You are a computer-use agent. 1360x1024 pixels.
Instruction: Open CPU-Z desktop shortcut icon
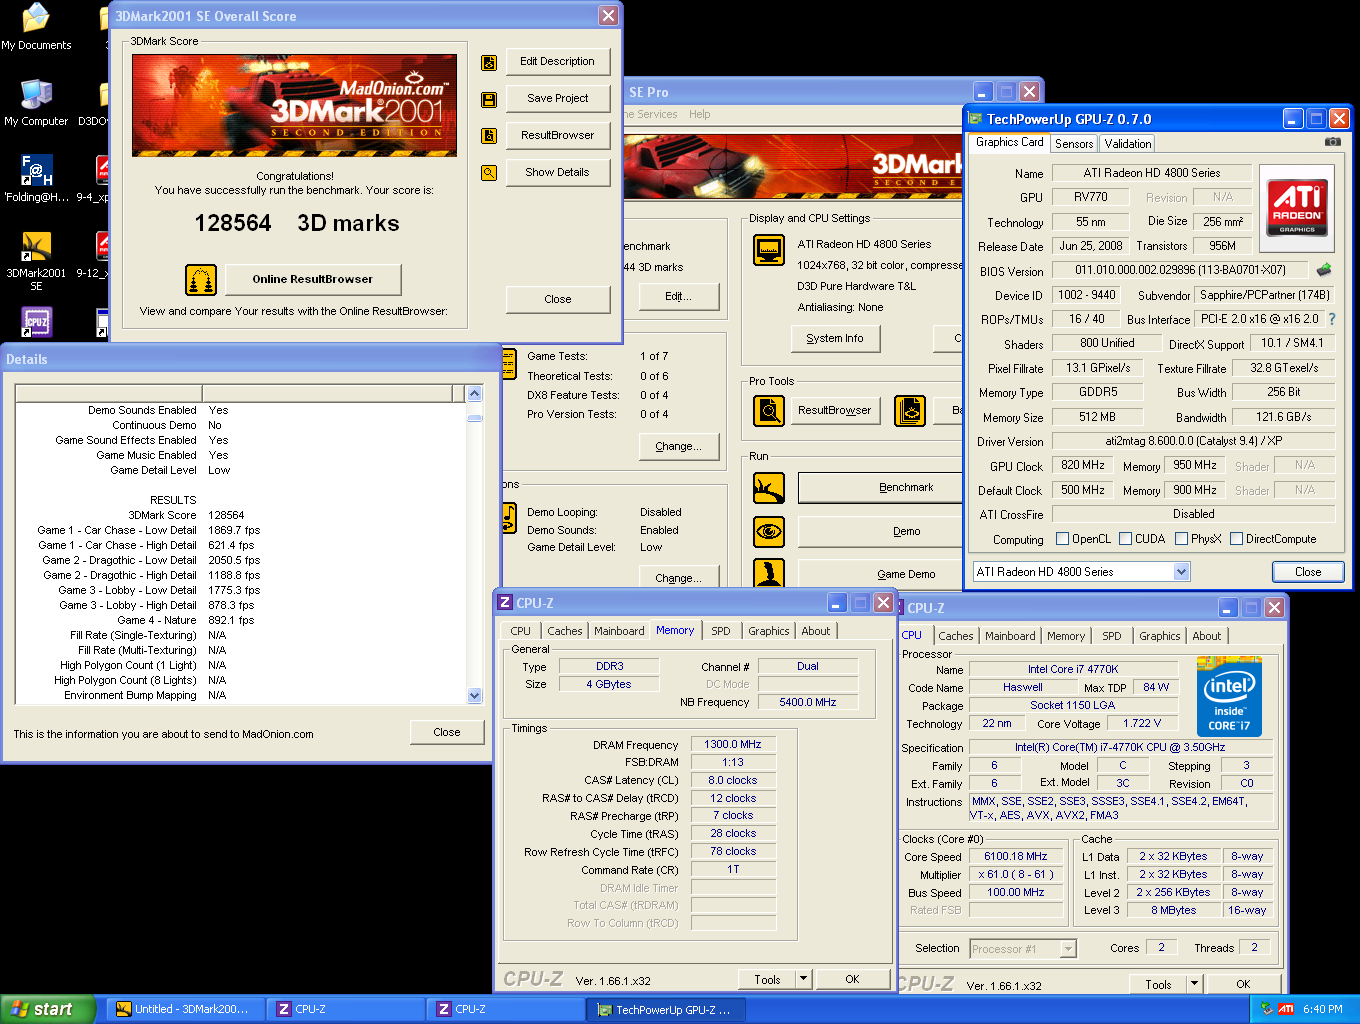36,322
